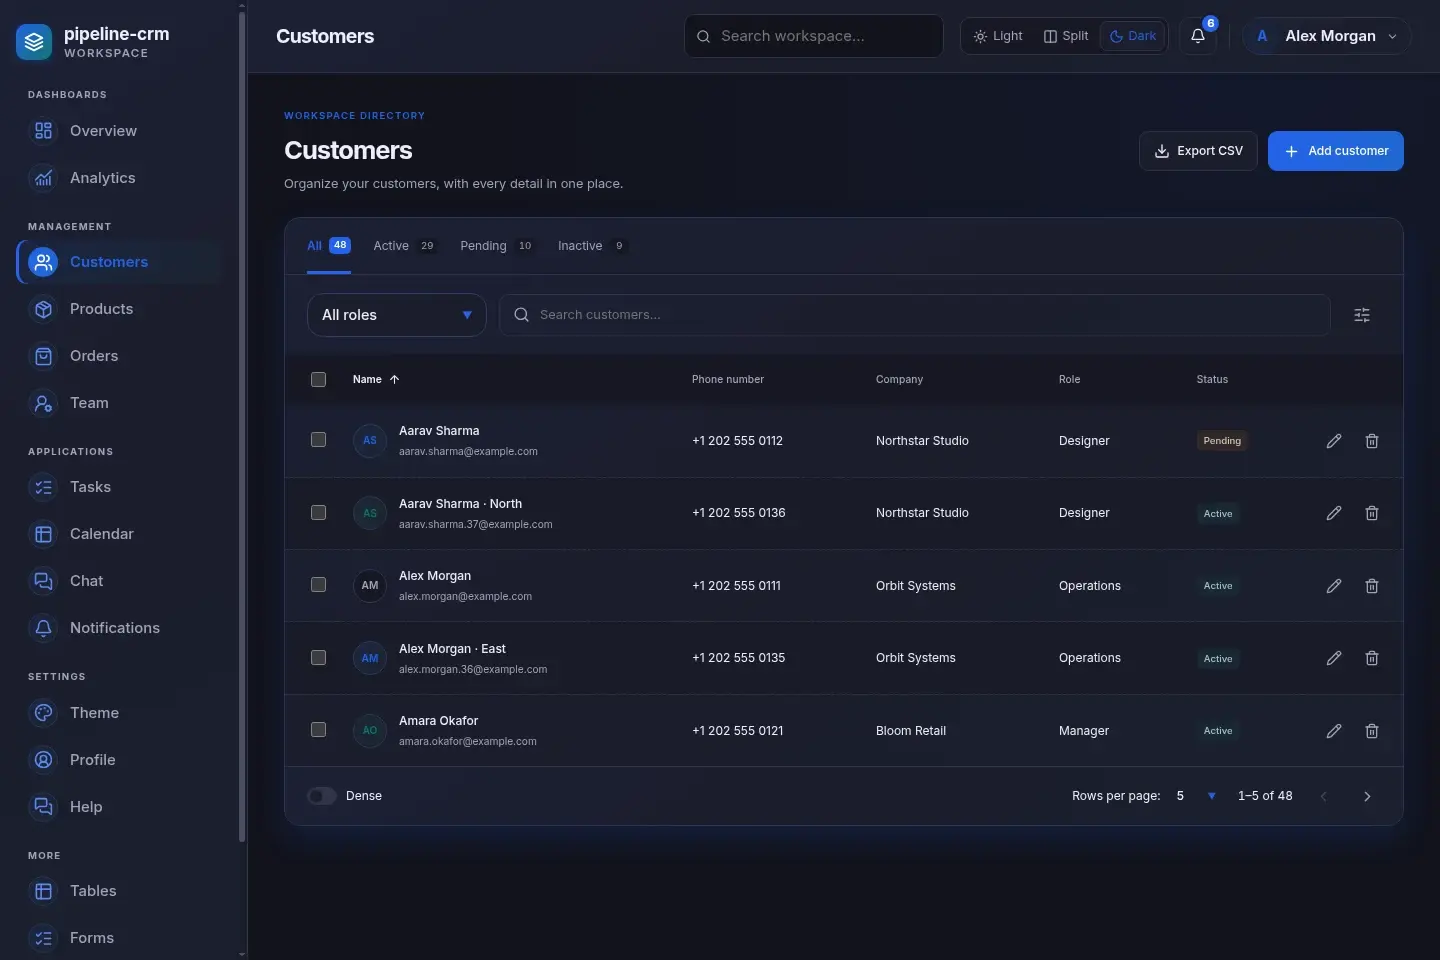Open Forms in the sidebar
The height and width of the screenshot is (960, 1440).
(119, 938)
